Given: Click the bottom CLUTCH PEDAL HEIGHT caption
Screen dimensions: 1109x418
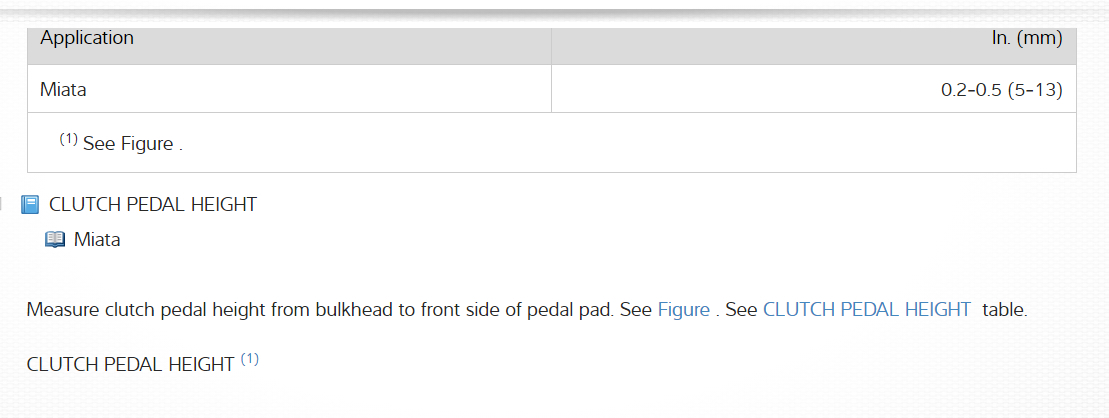Looking at the screenshot, I should point(130,364).
